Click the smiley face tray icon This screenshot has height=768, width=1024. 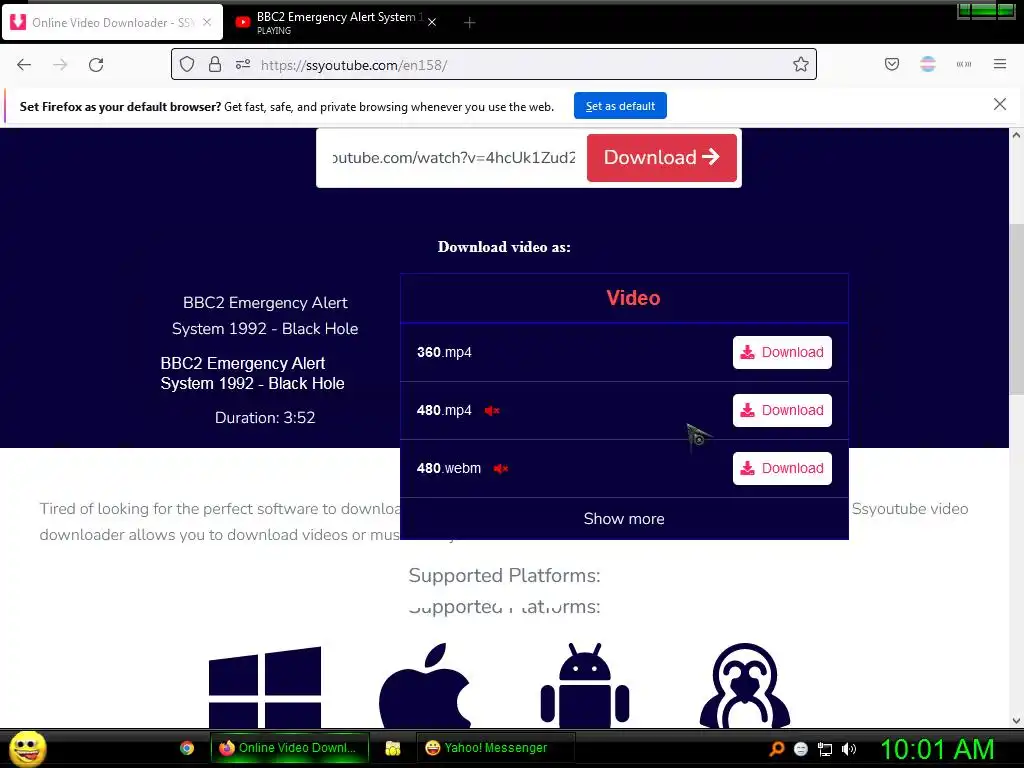(801, 749)
